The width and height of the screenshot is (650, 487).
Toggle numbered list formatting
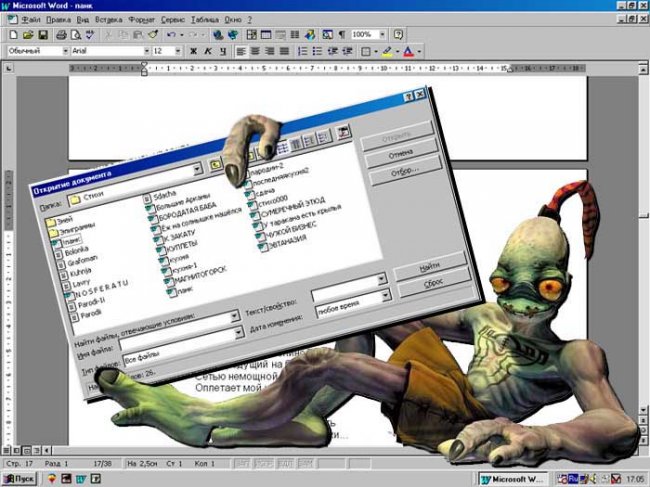[303, 51]
